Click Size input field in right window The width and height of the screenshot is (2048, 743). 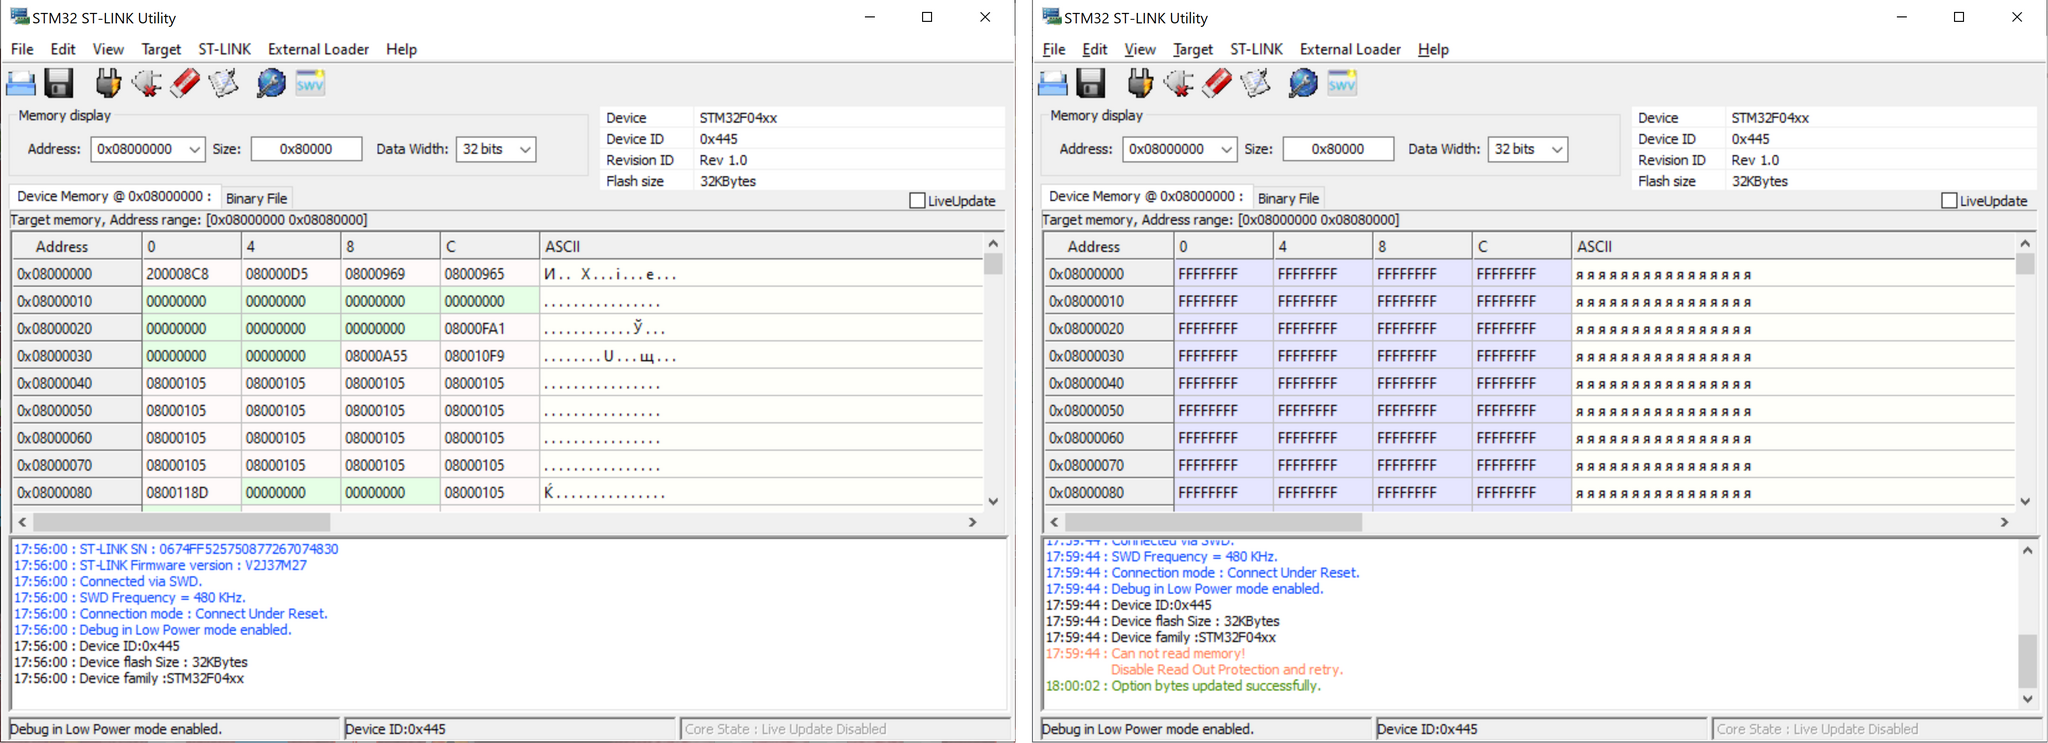pyautogui.click(x=1338, y=149)
